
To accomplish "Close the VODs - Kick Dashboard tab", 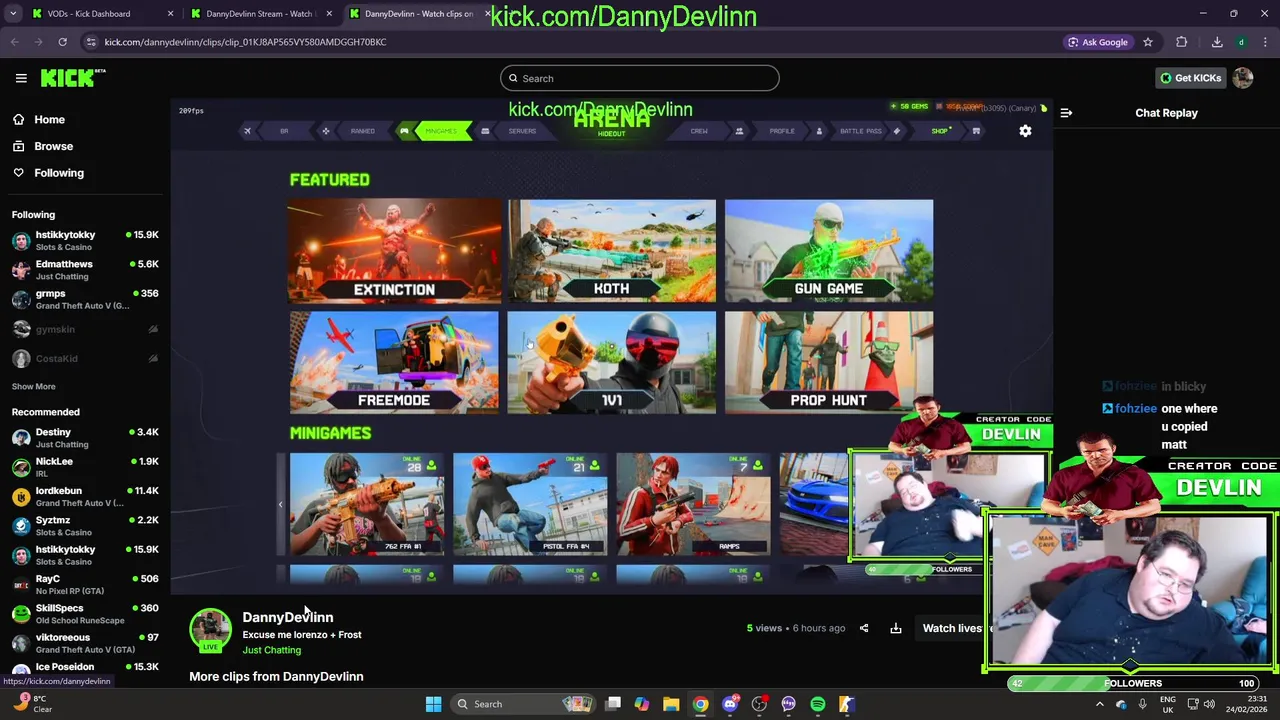I will (x=170, y=14).
